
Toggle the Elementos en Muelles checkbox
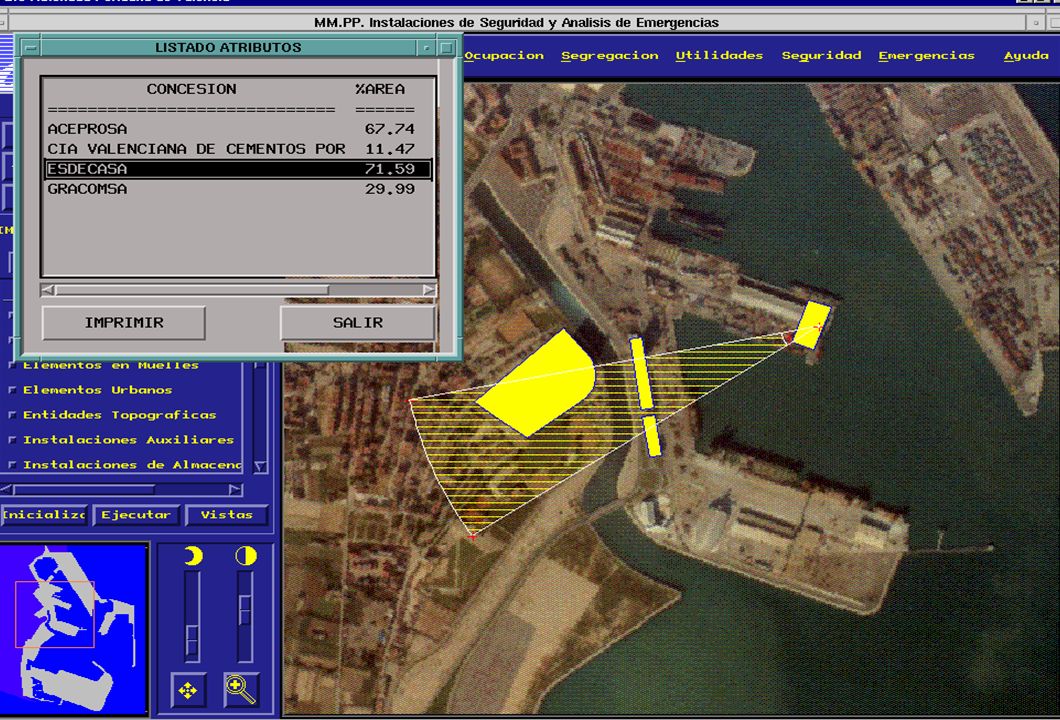[x=11, y=365]
